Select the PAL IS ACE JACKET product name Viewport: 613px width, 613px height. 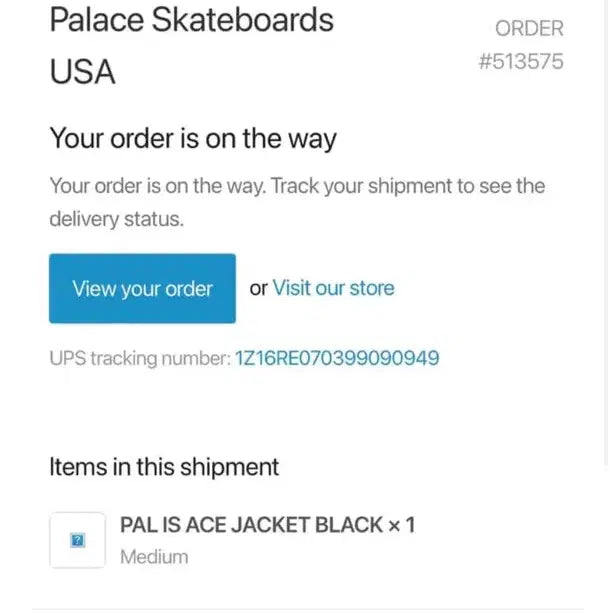(218, 525)
